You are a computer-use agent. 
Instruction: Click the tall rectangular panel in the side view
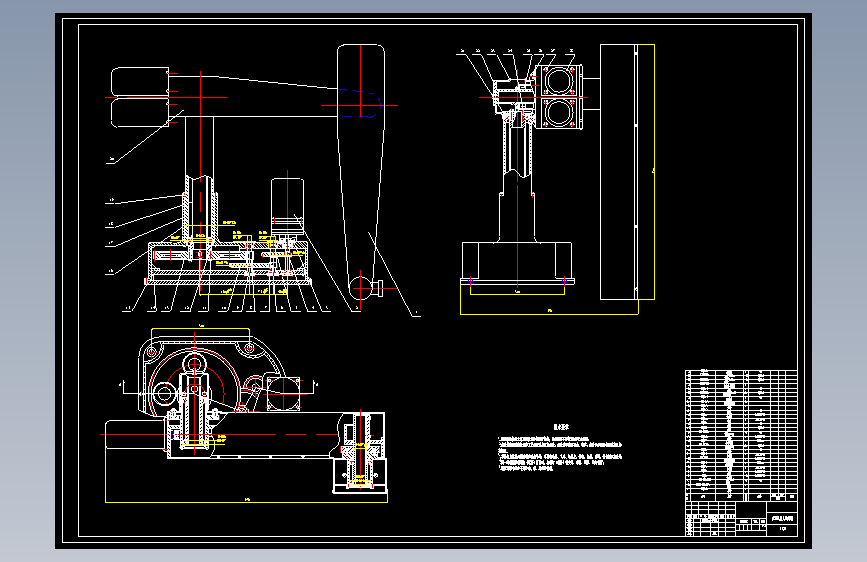pos(619,172)
